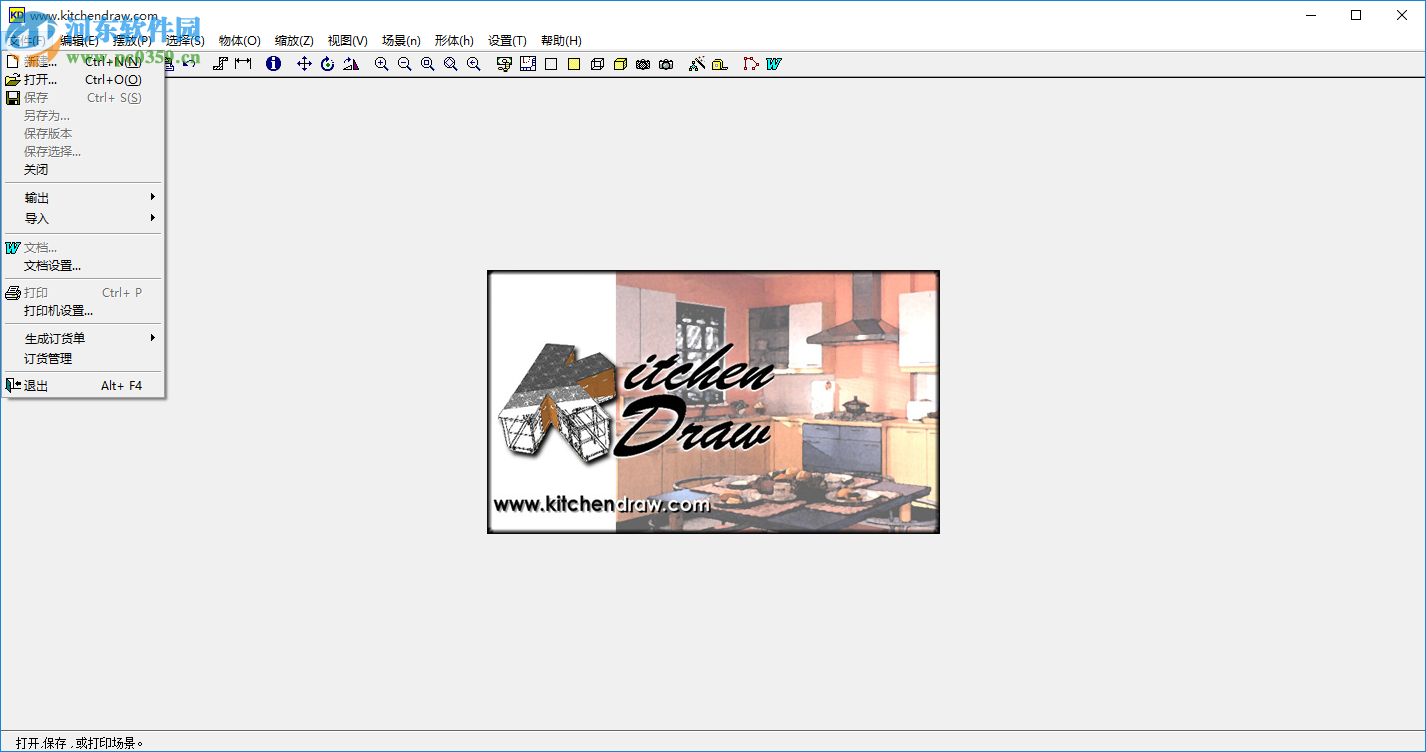Select the 文档设置... menu entry
This screenshot has width=1426, height=752.
click(84, 266)
